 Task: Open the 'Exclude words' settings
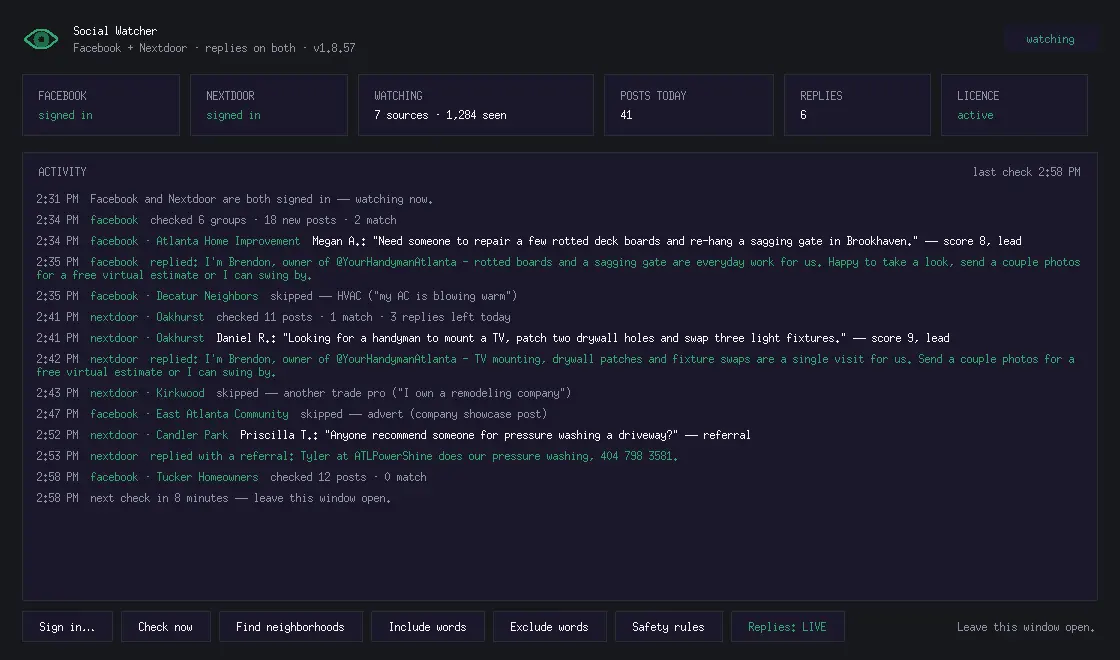(x=549, y=626)
